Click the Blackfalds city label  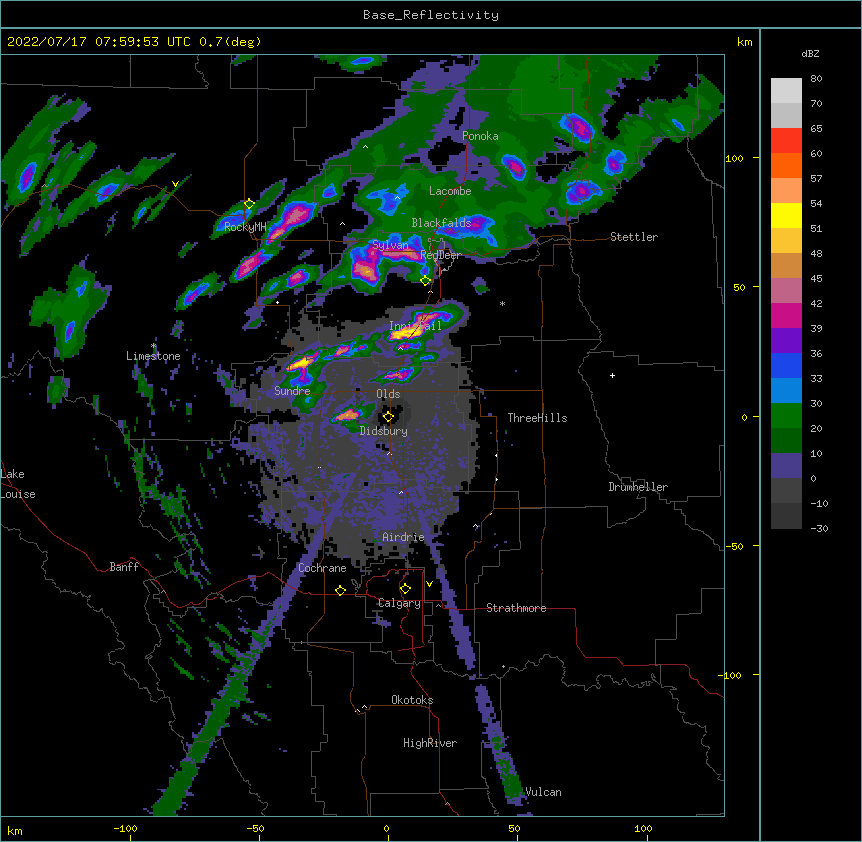click(x=441, y=223)
